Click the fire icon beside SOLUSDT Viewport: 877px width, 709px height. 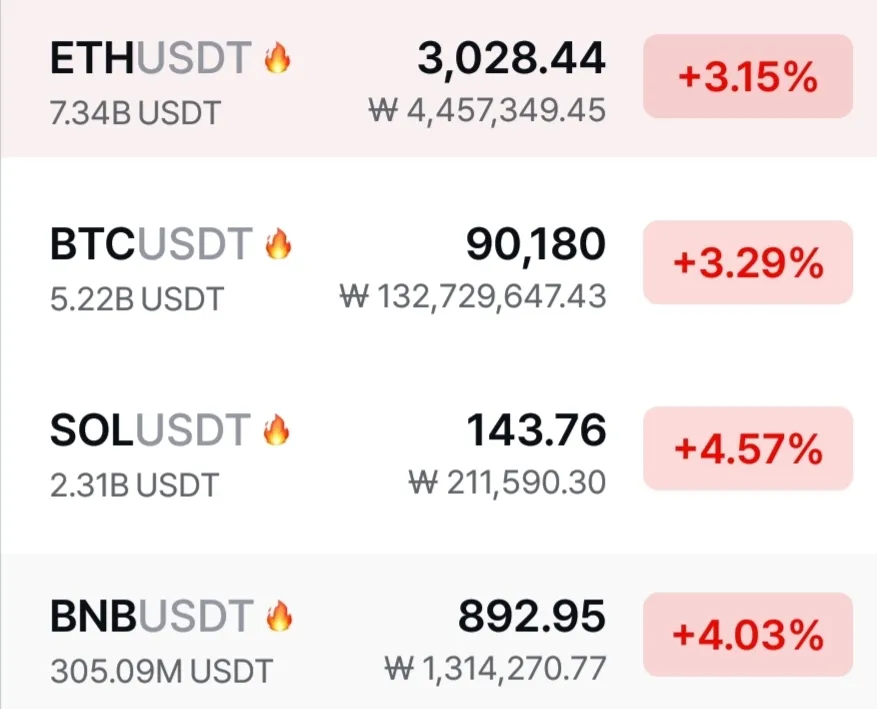(276, 430)
